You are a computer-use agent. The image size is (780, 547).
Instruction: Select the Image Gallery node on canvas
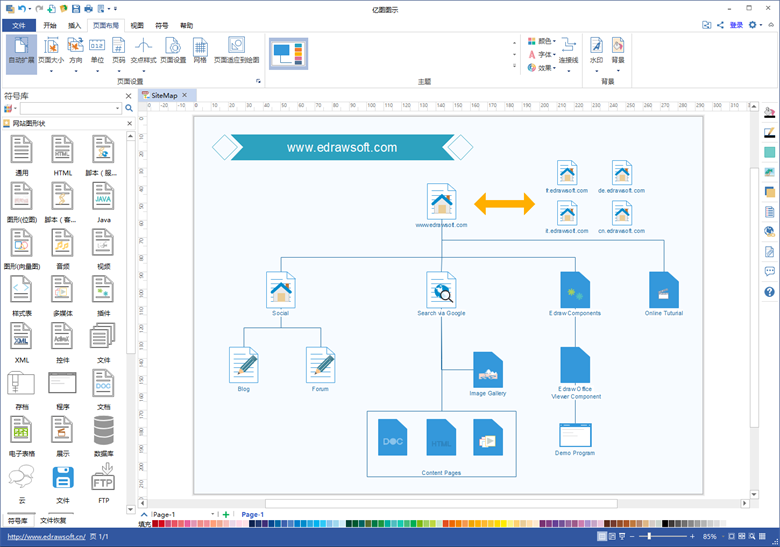(488, 373)
